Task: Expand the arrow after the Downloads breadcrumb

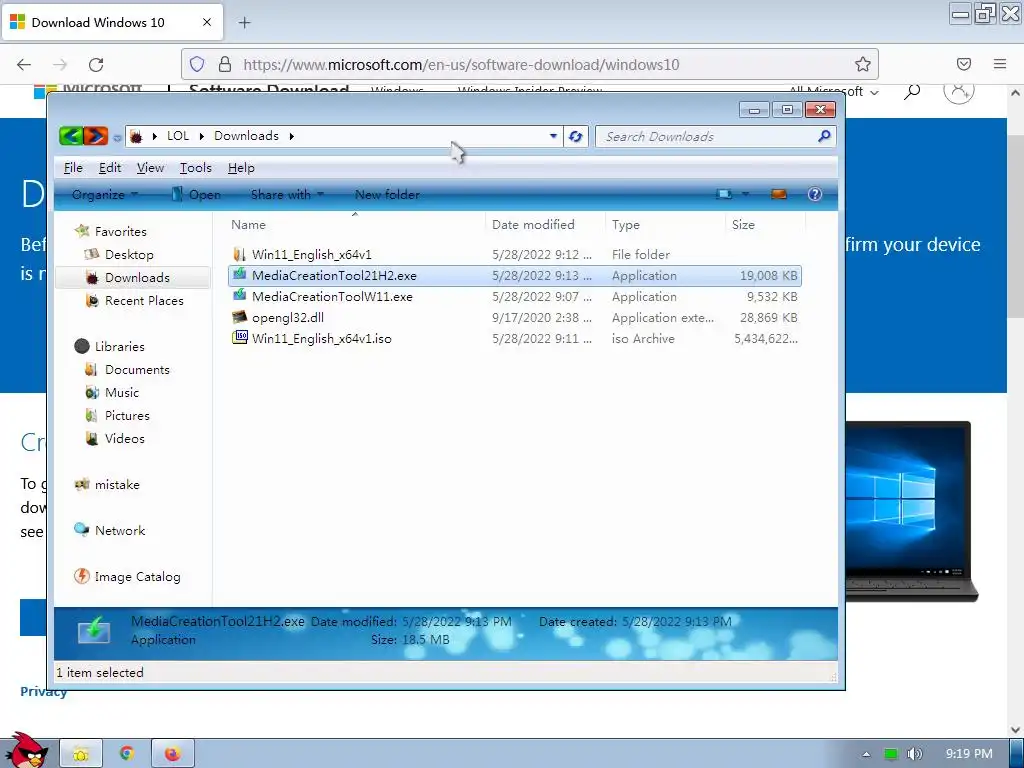Action: coord(291,136)
